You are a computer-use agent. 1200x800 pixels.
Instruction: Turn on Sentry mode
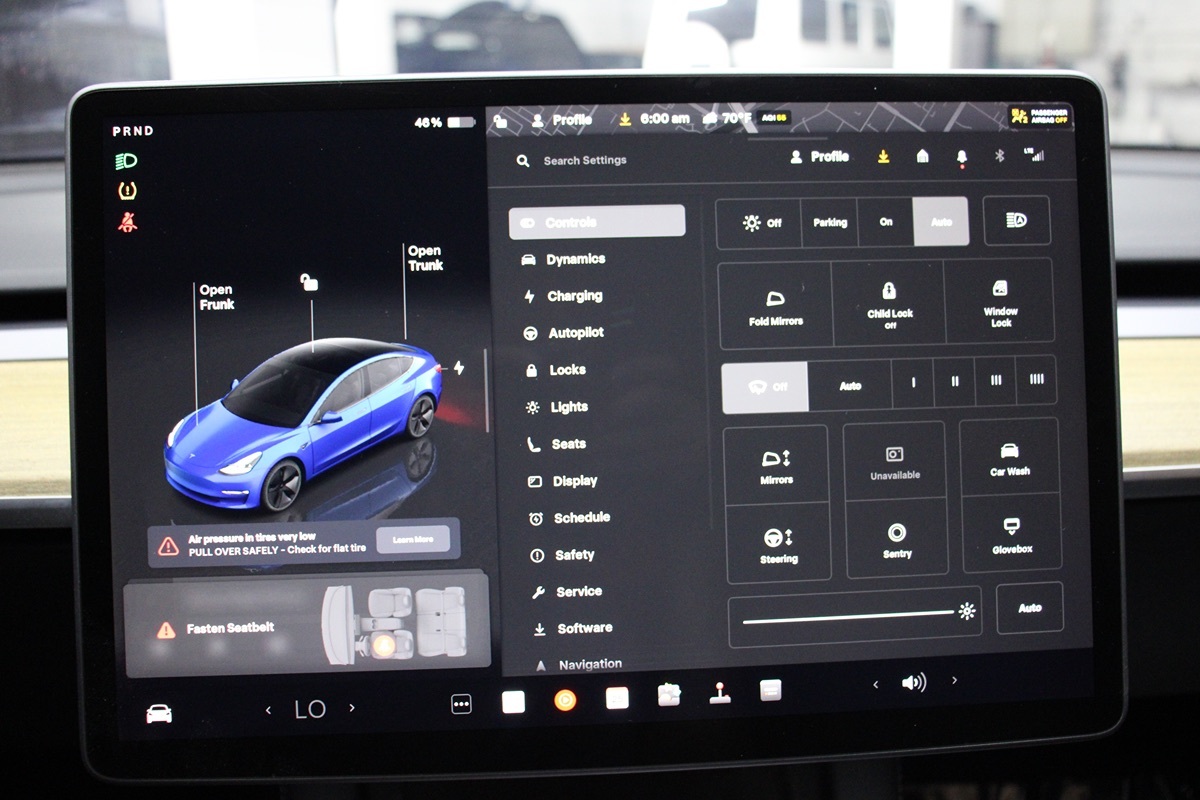coord(897,539)
